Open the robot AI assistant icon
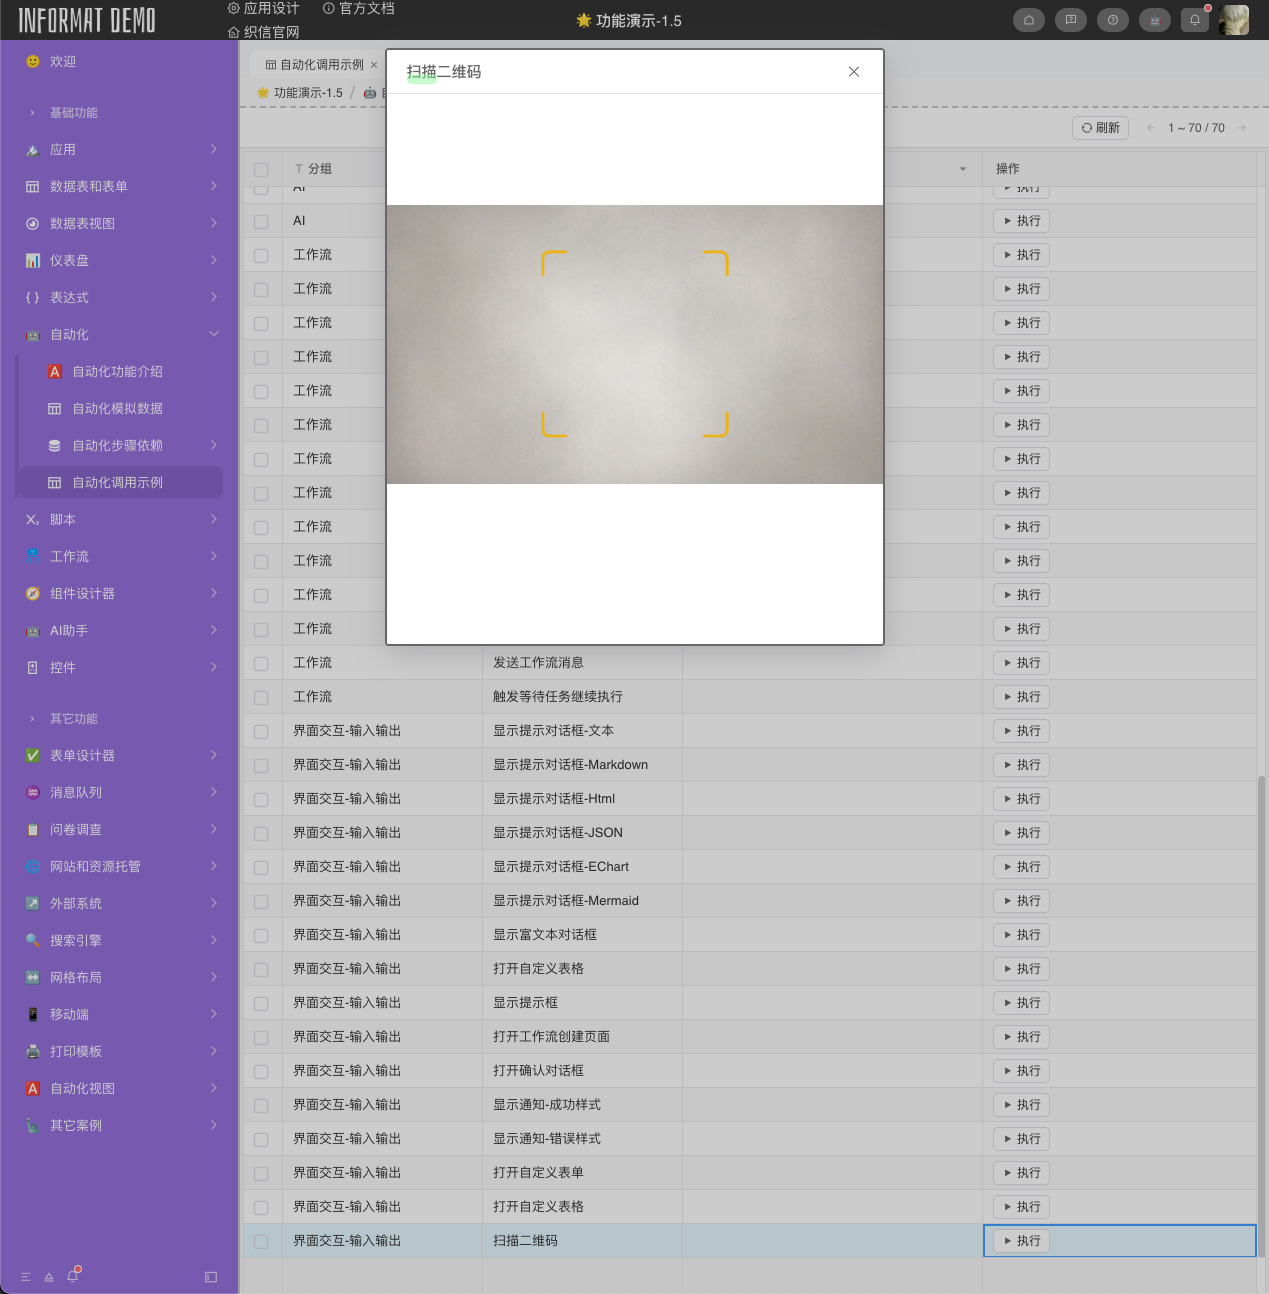This screenshot has width=1269, height=1294. click(1154, 20)
